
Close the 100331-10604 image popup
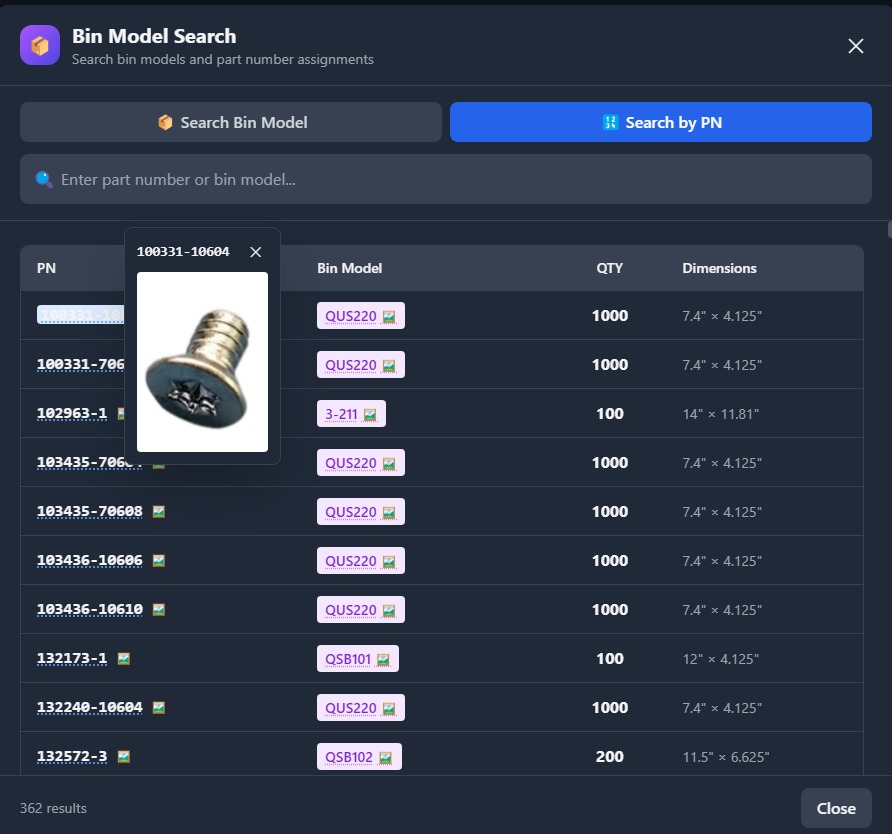click(x=256, y=252)
